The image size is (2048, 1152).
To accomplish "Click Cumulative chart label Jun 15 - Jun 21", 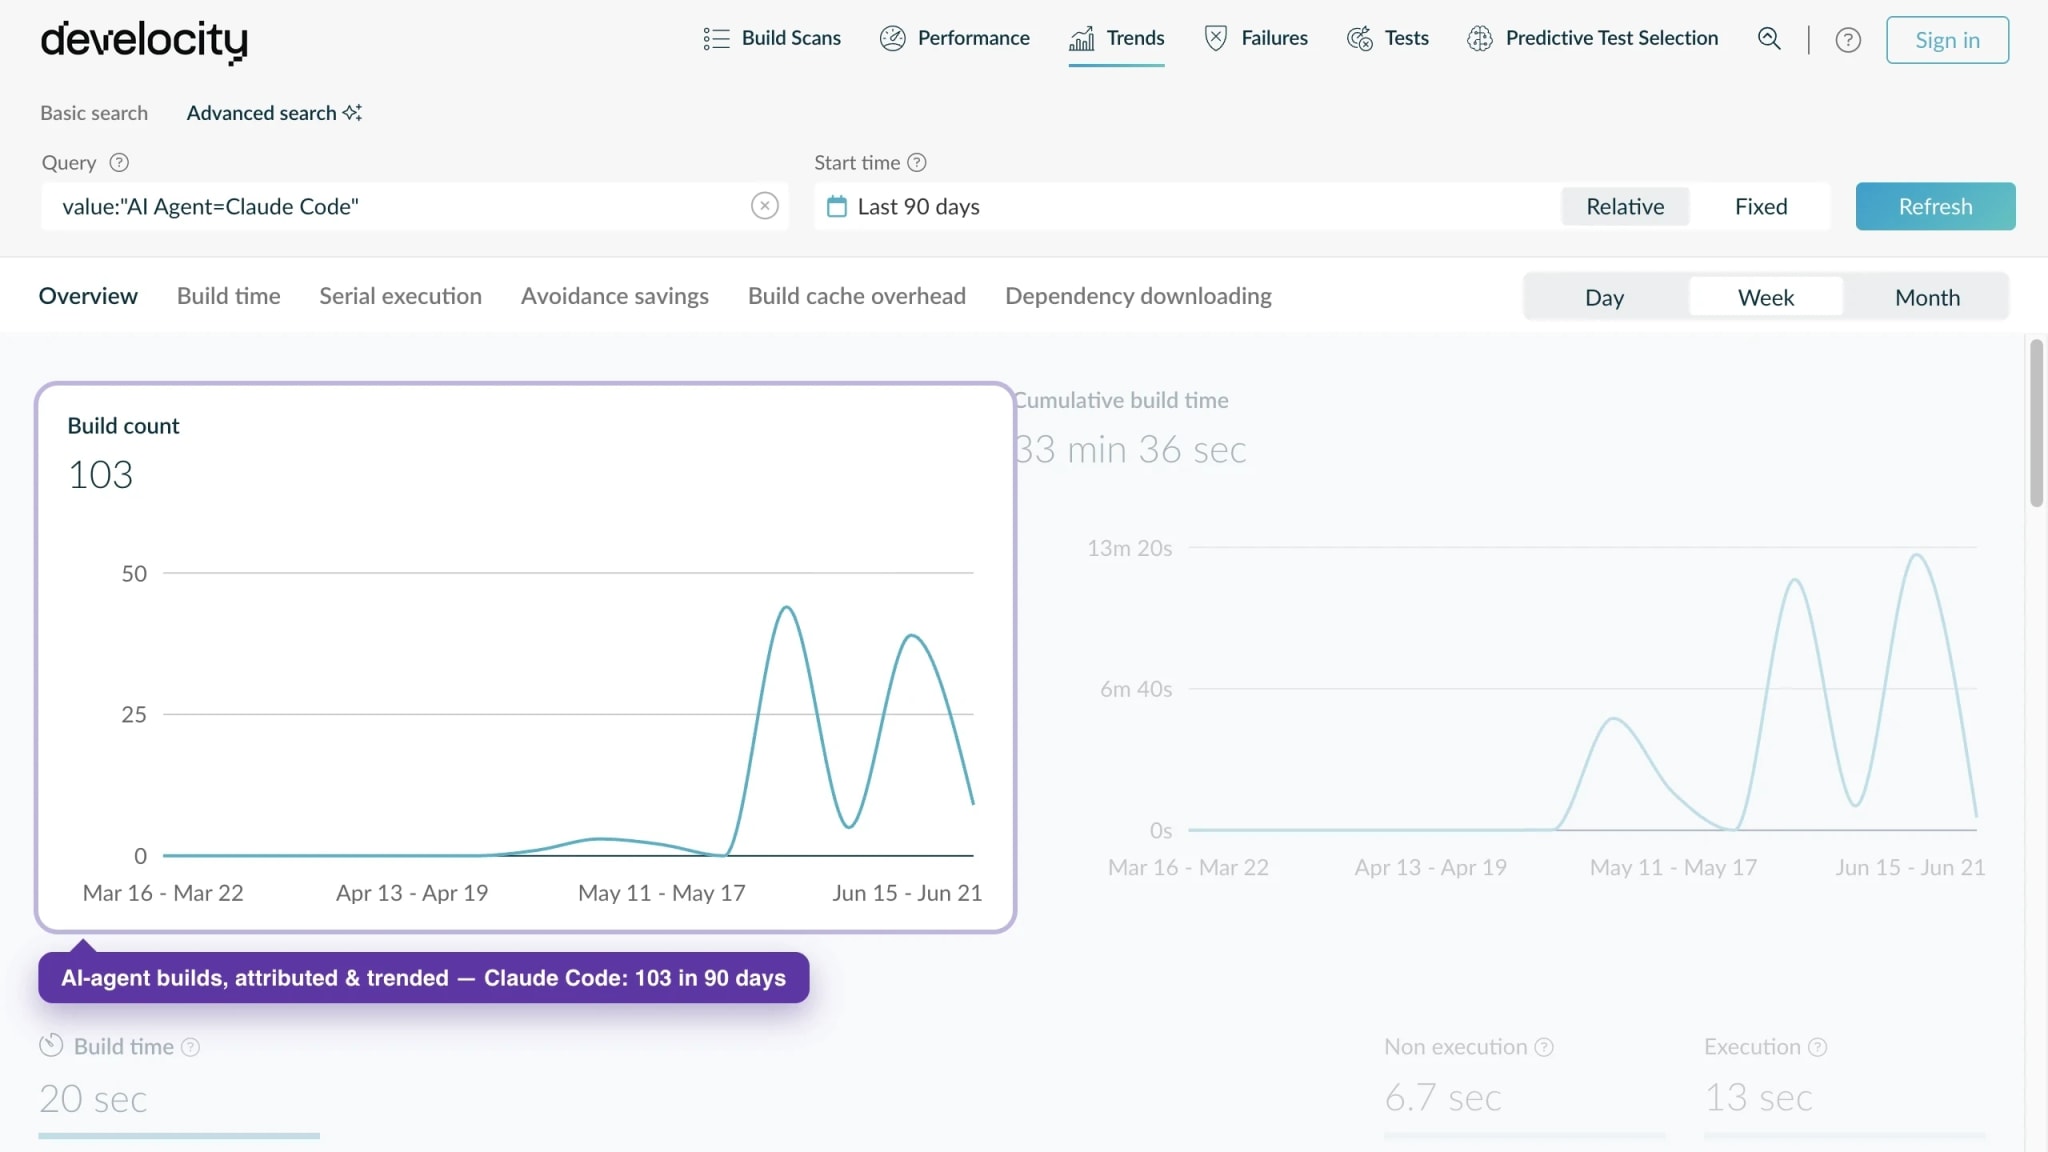I will click(x=1910, y=868).
